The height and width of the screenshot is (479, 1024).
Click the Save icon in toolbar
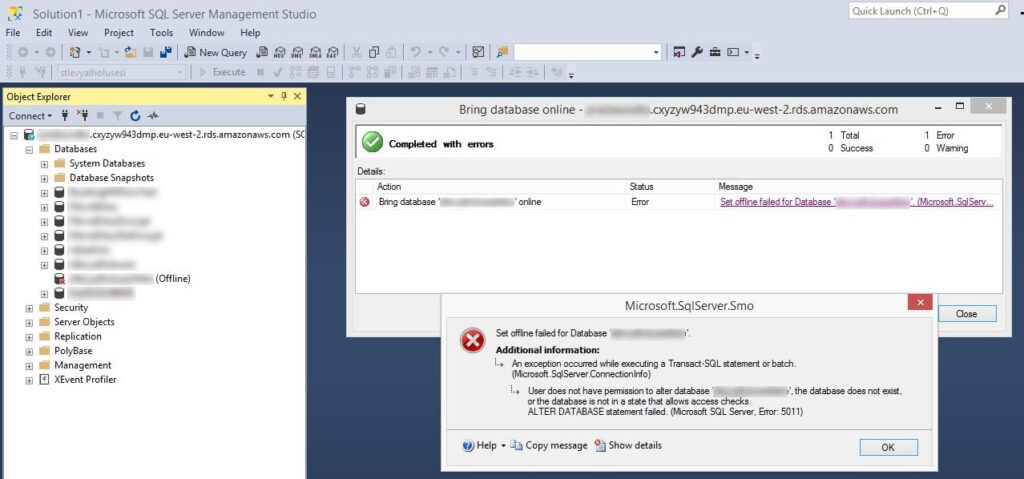coord(148,52)
